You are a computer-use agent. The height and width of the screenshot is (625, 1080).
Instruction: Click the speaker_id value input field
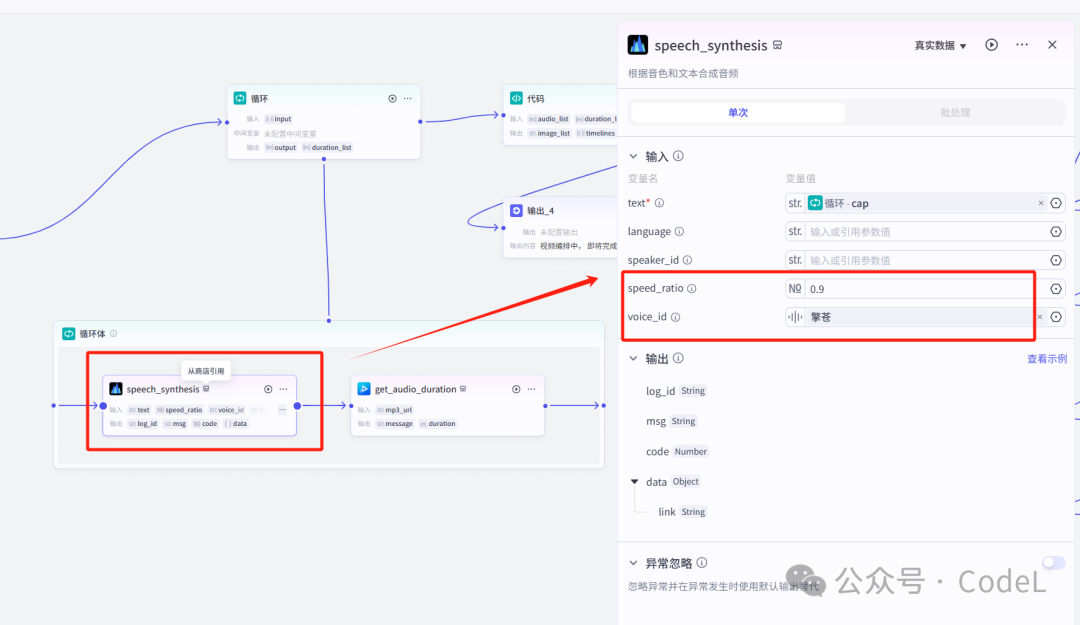pos(926,260)
